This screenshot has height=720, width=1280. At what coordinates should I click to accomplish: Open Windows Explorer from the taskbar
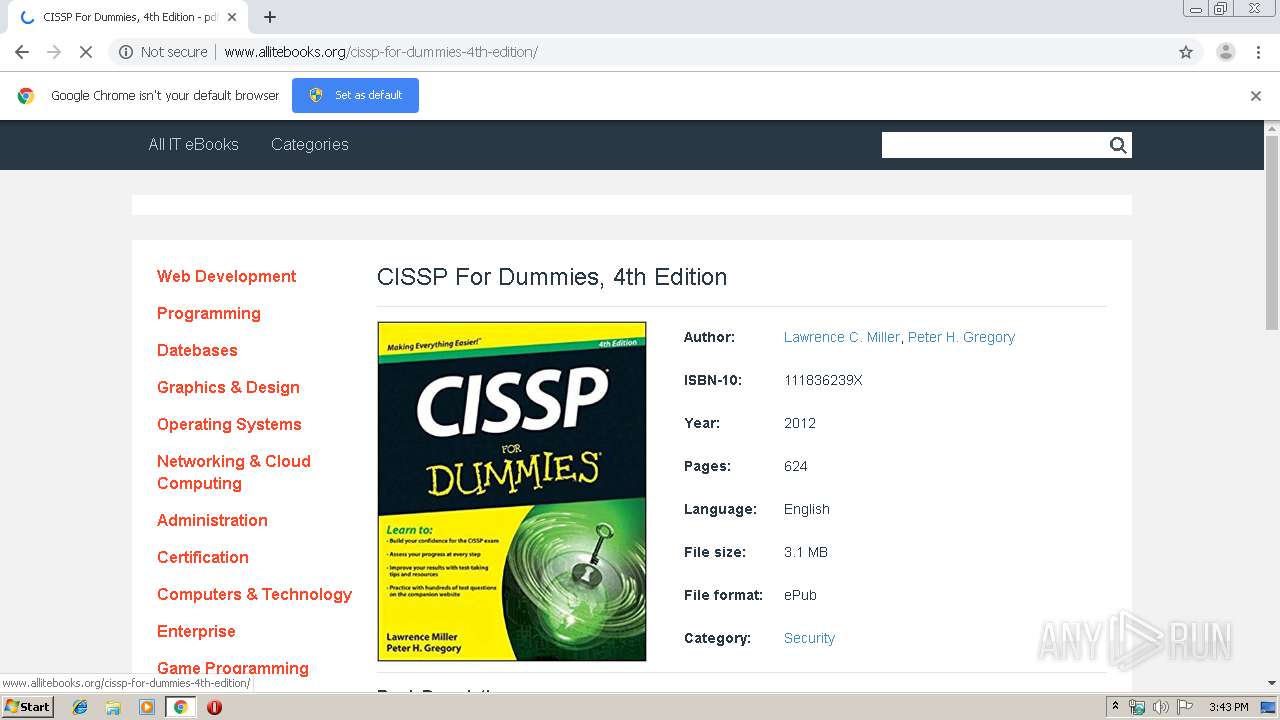tap(113, 707)
